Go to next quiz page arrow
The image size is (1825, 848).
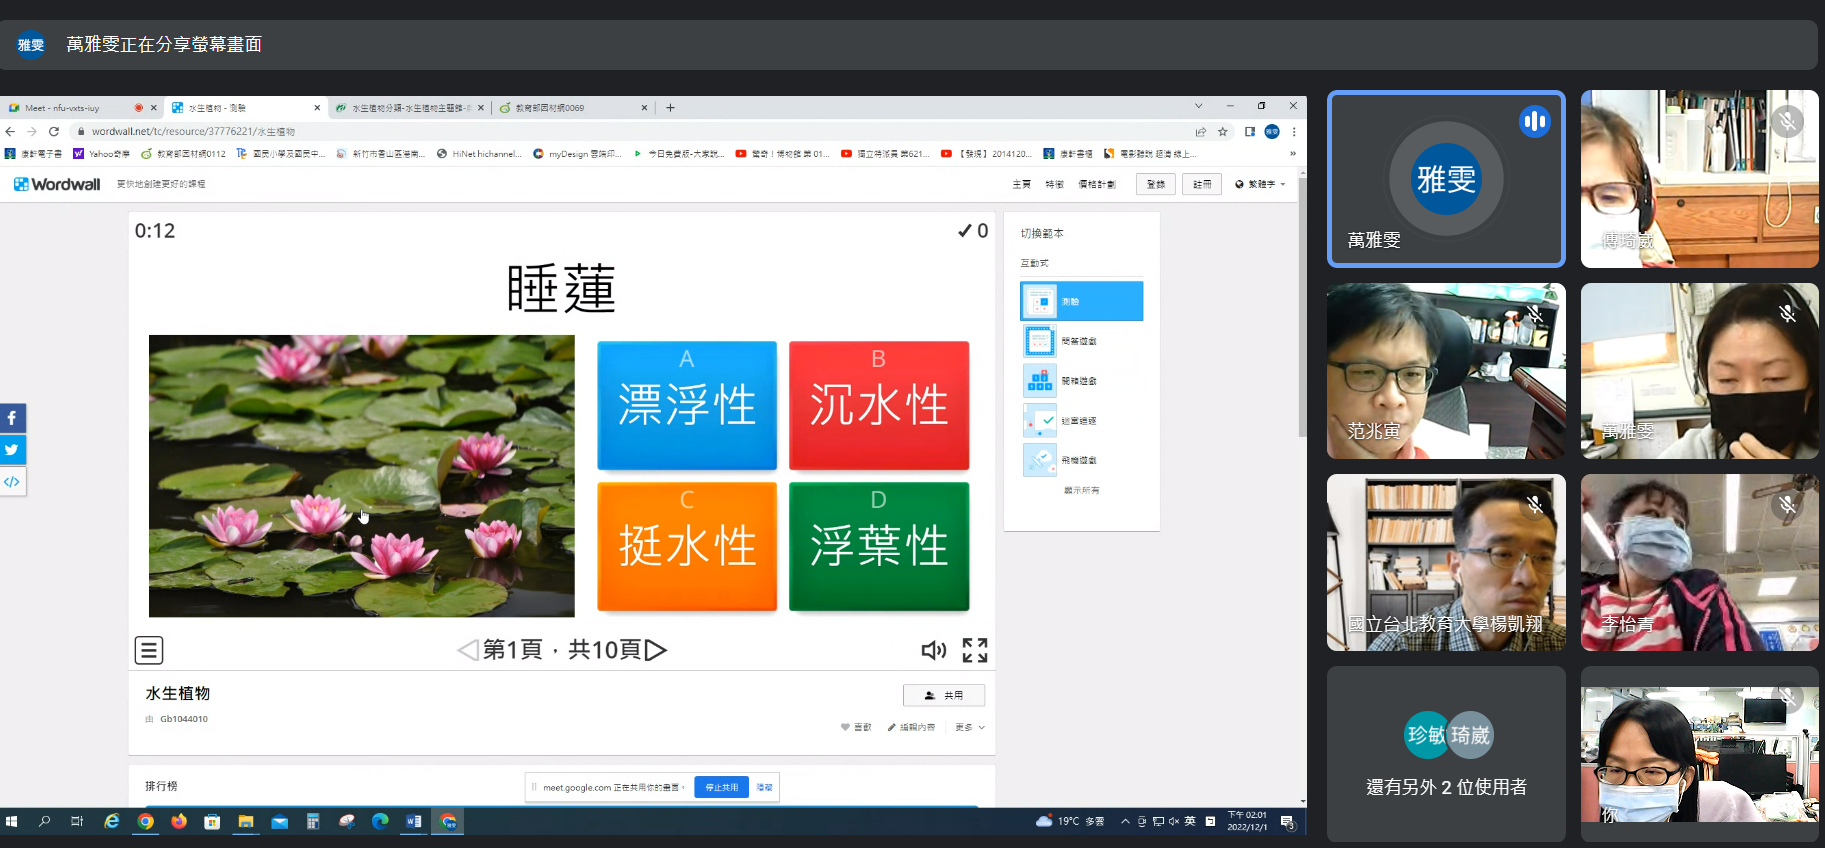(656, 650)
